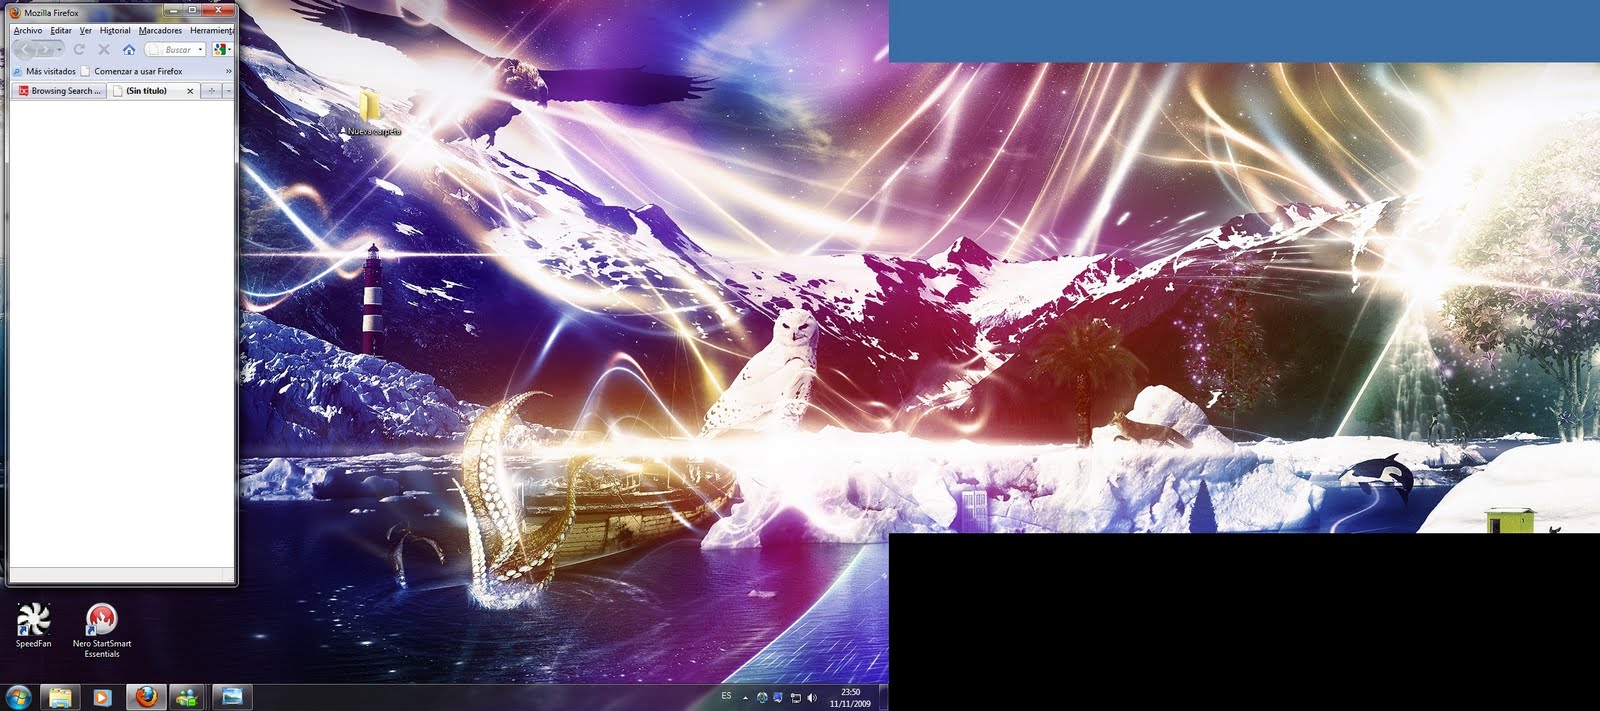
Task: Select the Nero StartSmart Essentials shortcut
Action: click(101, 631)
